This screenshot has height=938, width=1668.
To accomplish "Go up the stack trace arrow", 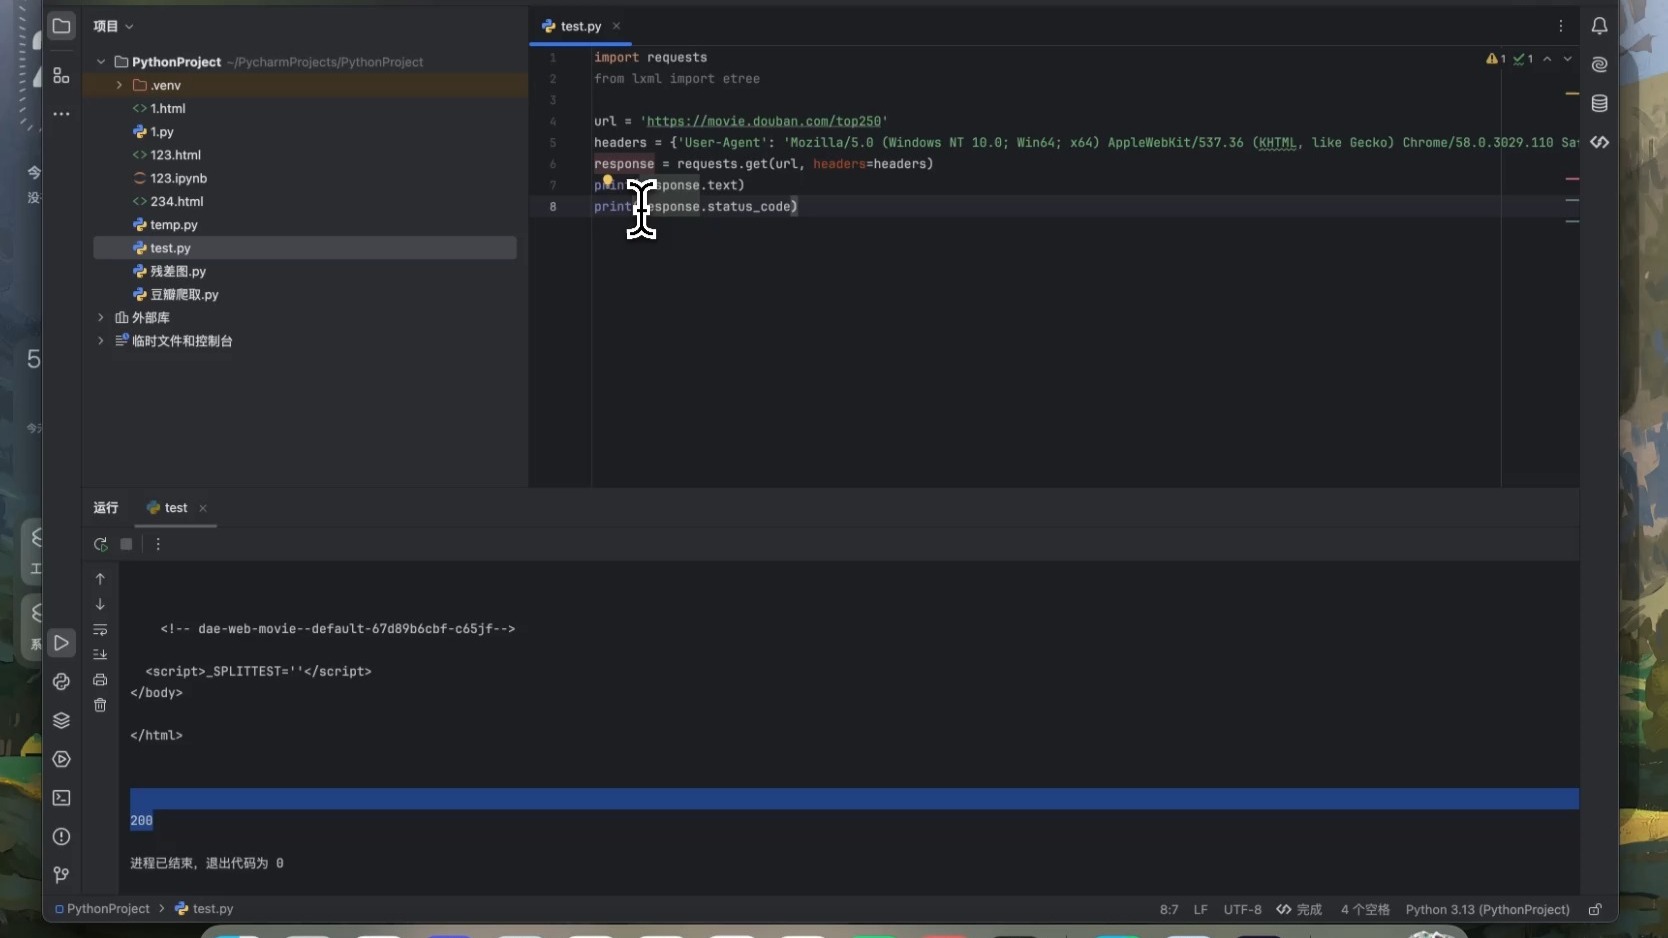I will pyautogui.click(x=100, y=579).
